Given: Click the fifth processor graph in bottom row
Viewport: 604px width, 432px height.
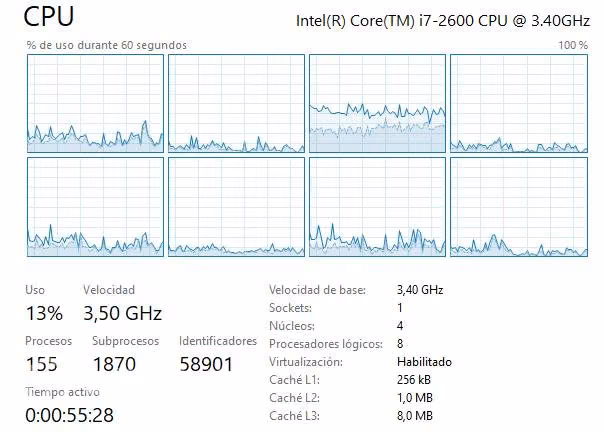Looking at the screenshot, I should [x=96, y=207].
